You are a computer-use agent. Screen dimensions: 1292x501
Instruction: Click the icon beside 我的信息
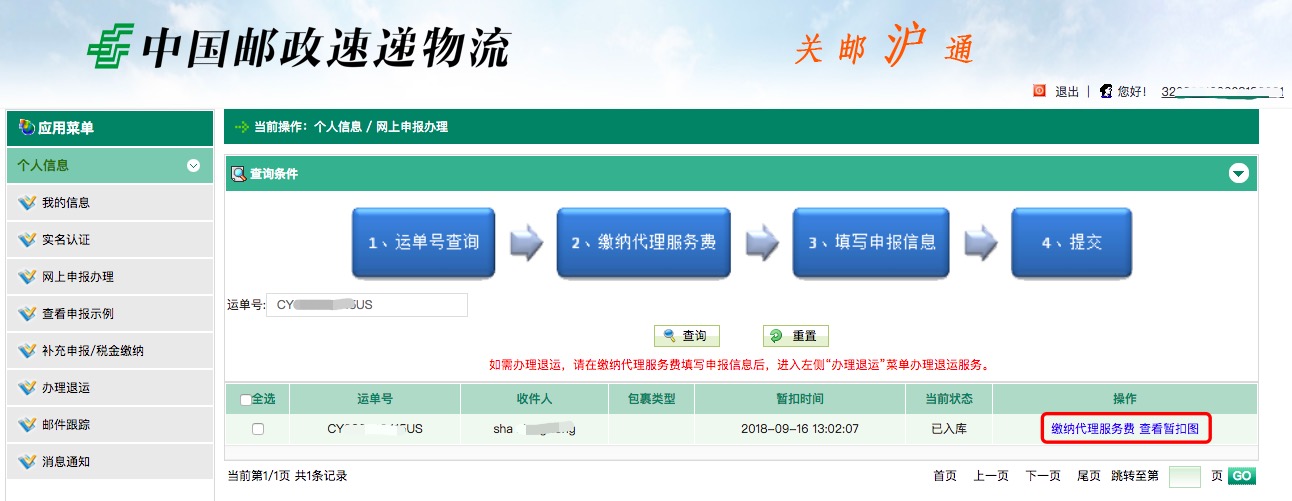pyautogui.click(x=27, y=203)
